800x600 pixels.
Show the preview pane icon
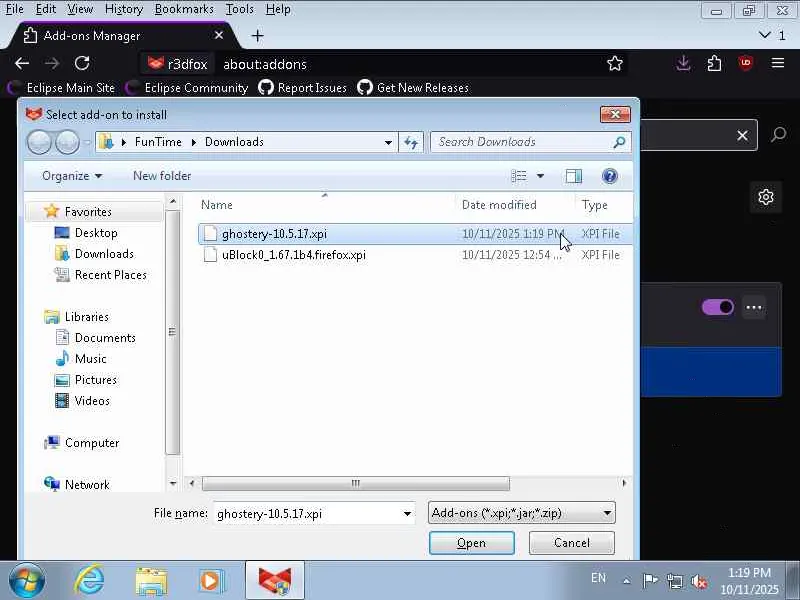click(573, 176)
